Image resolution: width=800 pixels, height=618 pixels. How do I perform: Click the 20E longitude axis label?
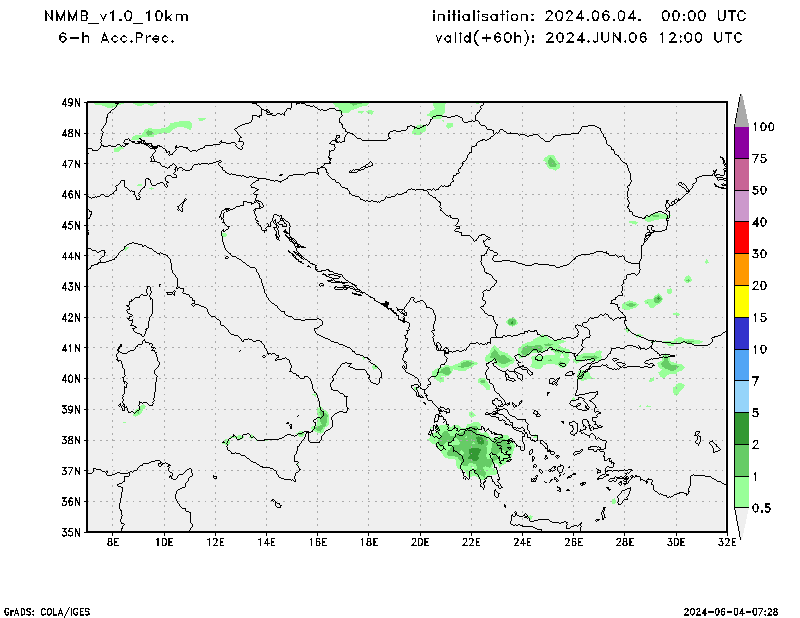tap(419, 543)
